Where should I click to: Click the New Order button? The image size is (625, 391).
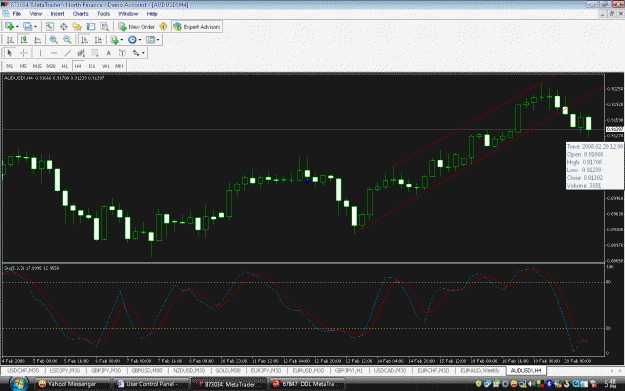click(x=137, y=27)
